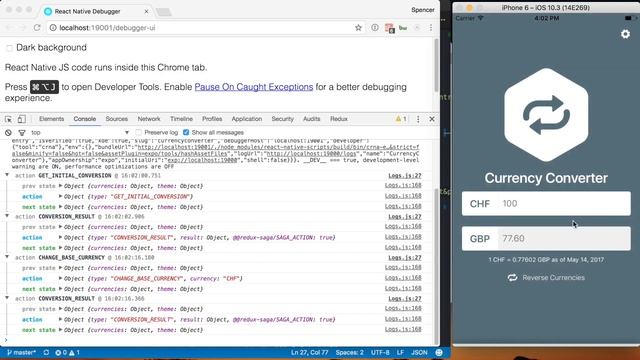The image size is (640, 360).
Task: Open the red extension icon in Chrome toolbar
Action: click(389, 28)
